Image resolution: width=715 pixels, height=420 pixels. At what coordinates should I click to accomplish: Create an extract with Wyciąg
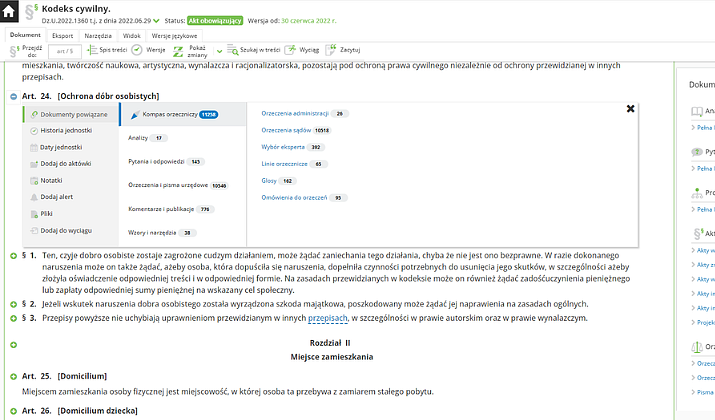[302, 50]
